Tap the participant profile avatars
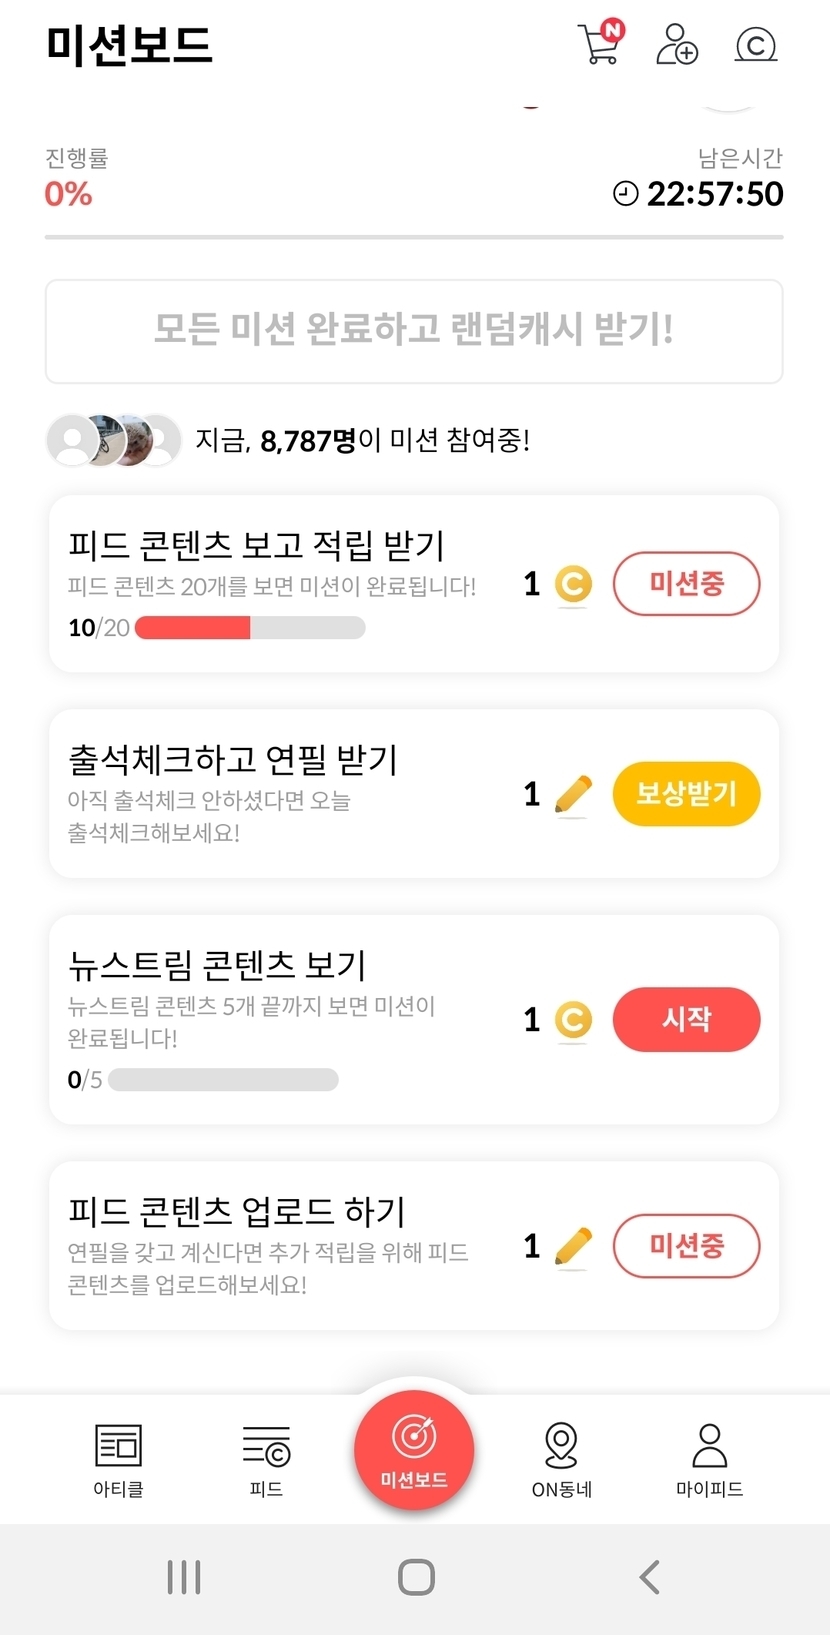This screenshot has width=830, height=1635. (114, 440)
